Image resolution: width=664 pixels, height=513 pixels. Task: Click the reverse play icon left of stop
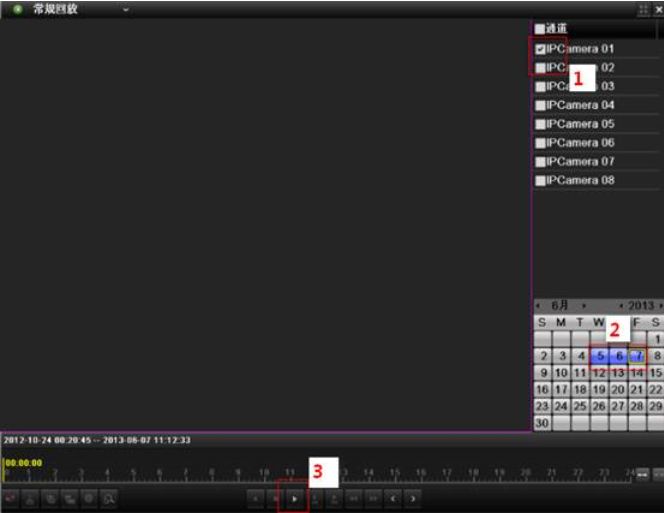[256, 497]
